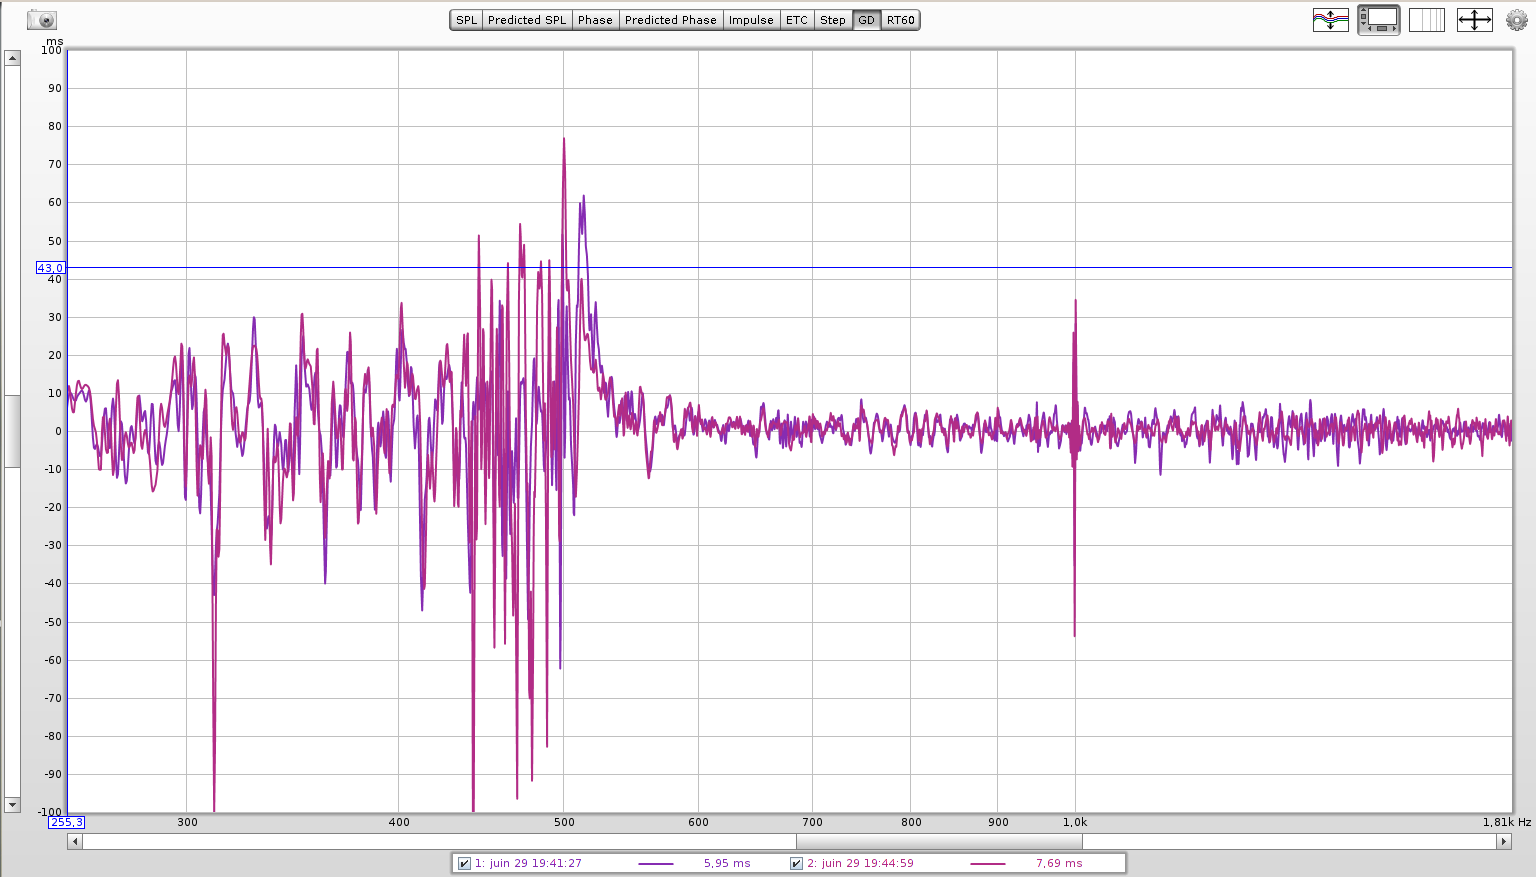The height and width of the screenshot is (877, 1536).
Task: Open graph controls gear icon
Action: tap(1517, 20)
